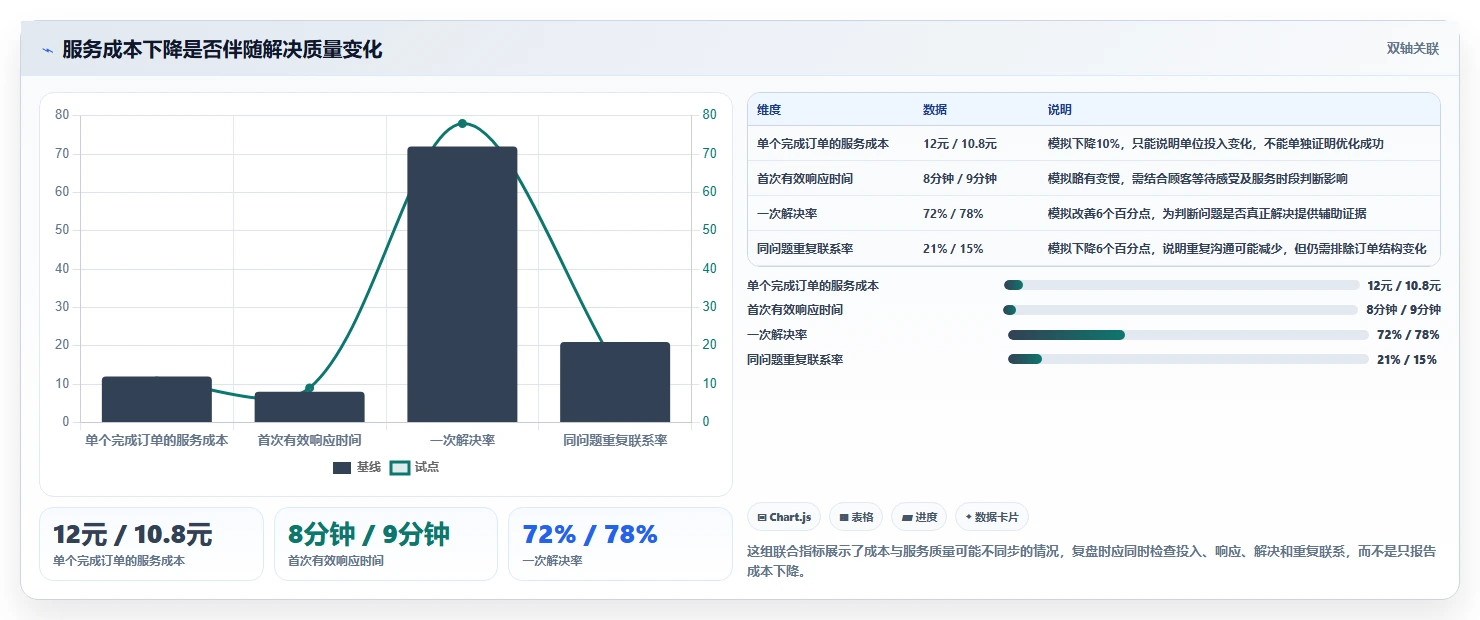The image size is (1480, 620).
Task: Click the explanation starting 模拟下降6个百分点
Action: click(x=1237, y=248)
